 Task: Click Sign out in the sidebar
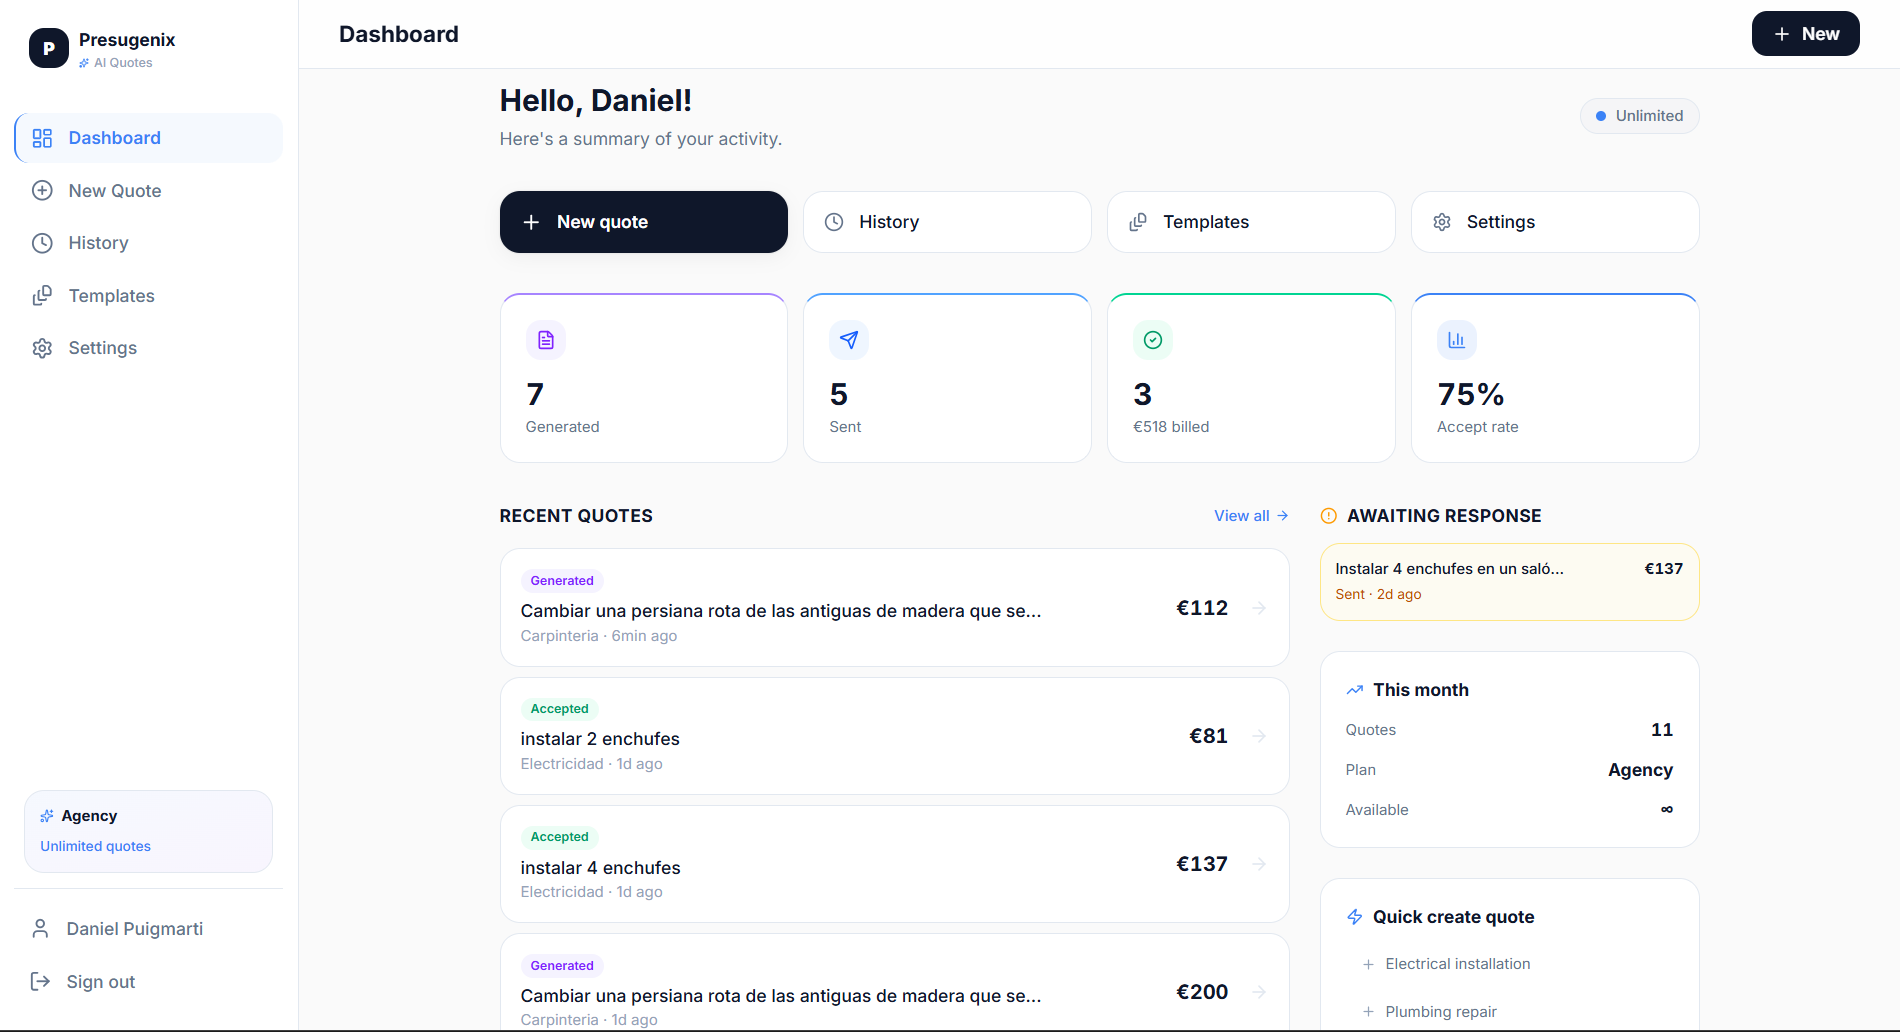click(x=149, y=982)
